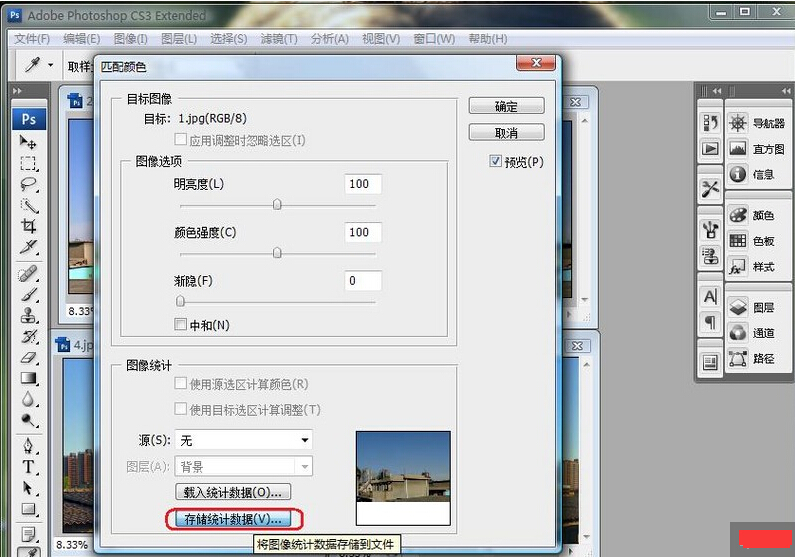Select the Notes tool
Viewport: 795px width, 557px height.
(x=28, y=534)
